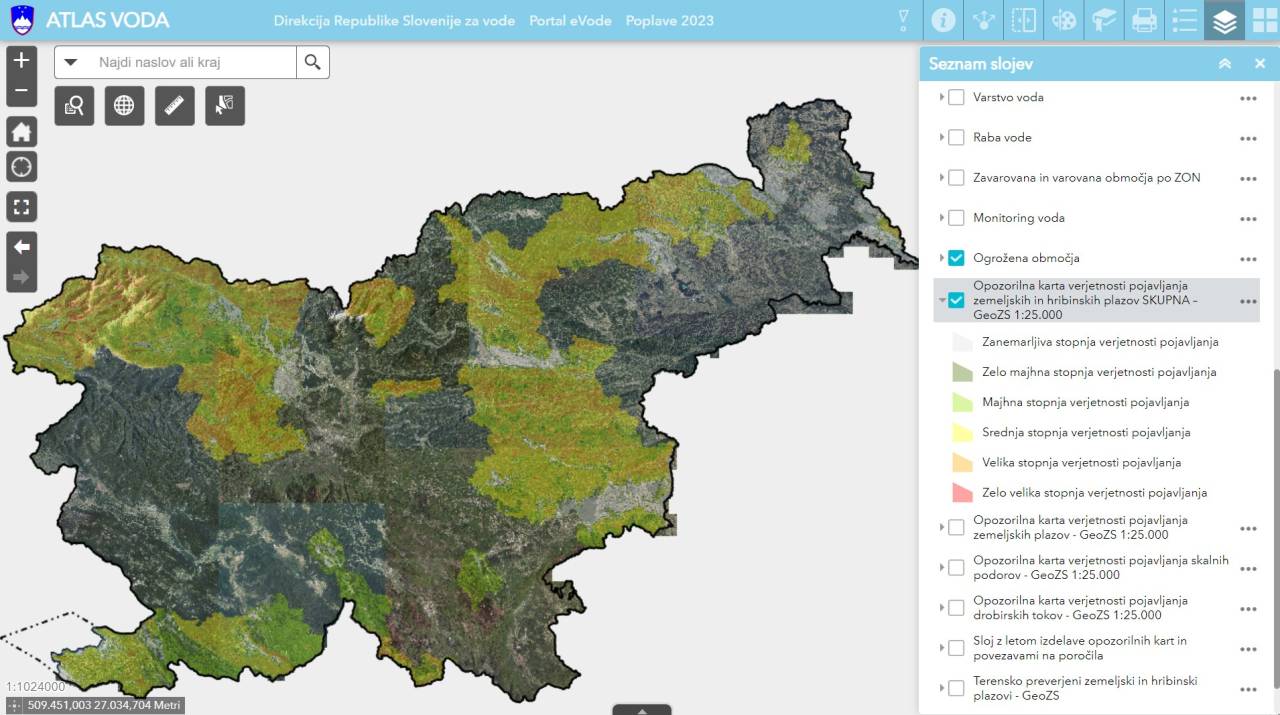Expand the Varstvo voda layer group
This screenshot has width=1280, height=715.
pos(941,97)
